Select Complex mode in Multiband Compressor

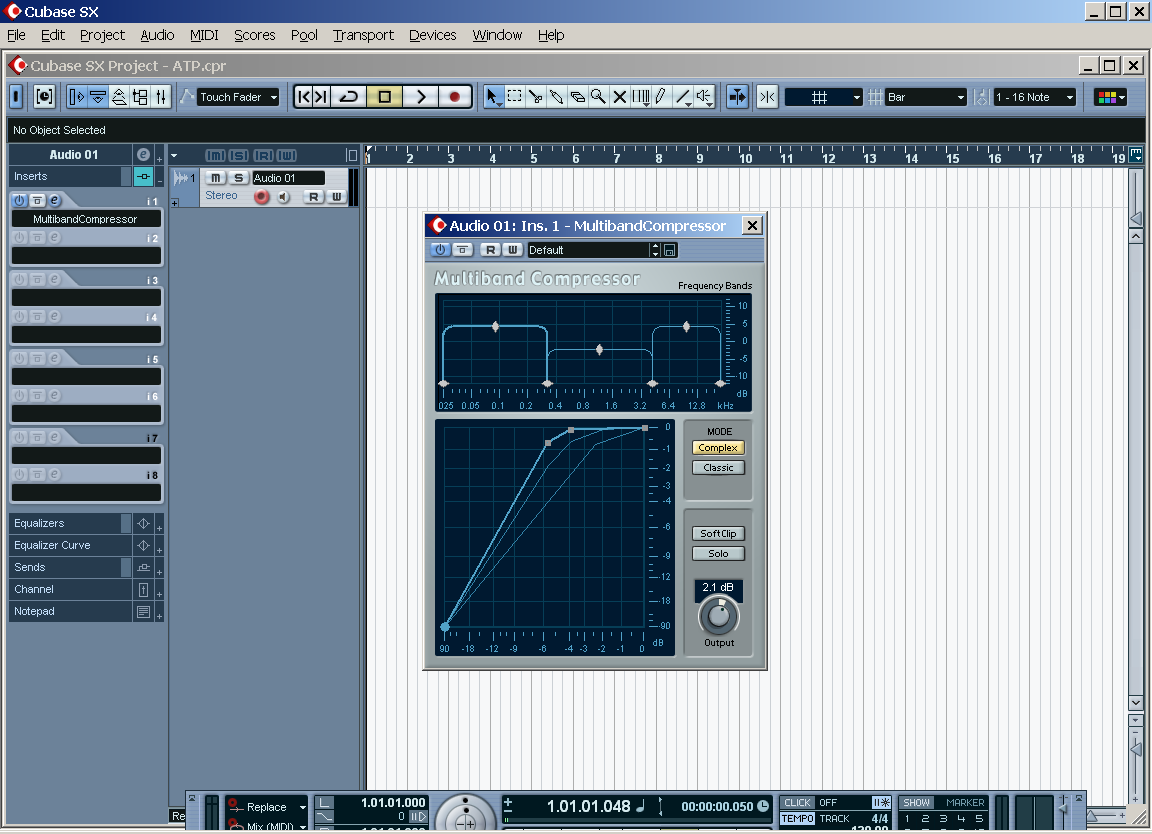click(718, 447)
